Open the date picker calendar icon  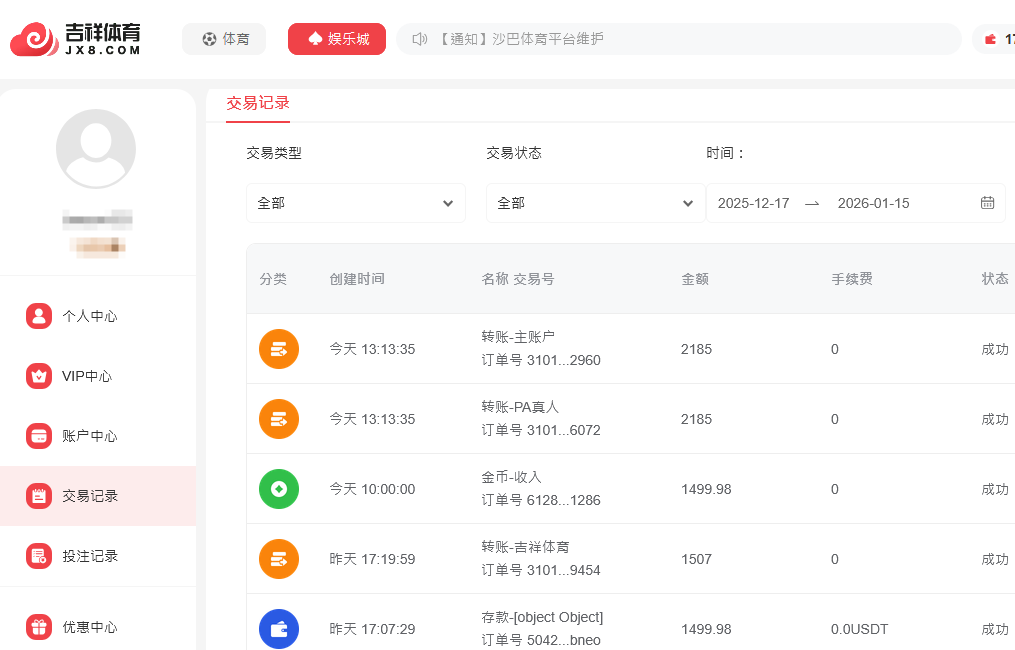click(x=987, y=203)
